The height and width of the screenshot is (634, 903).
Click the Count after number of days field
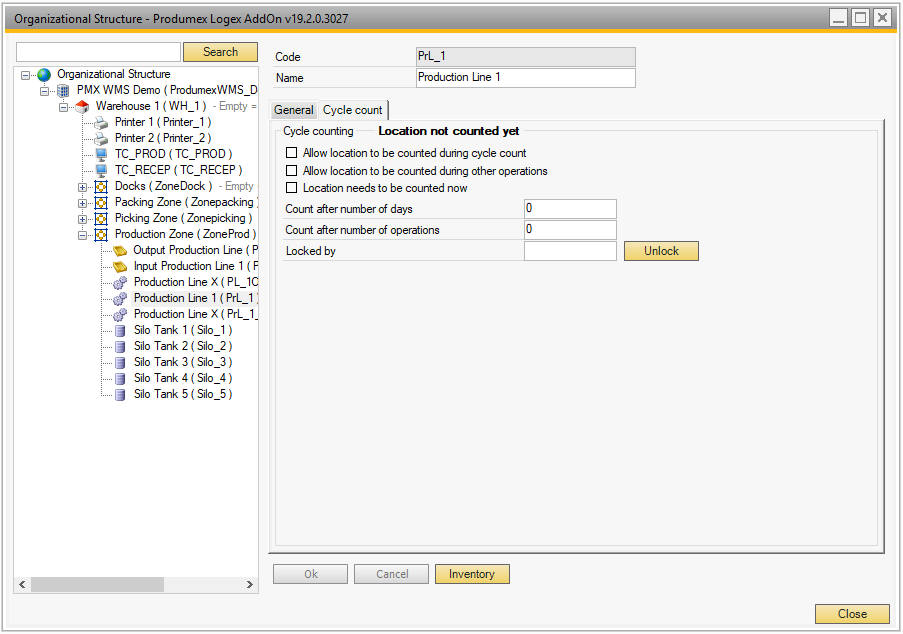570,209
